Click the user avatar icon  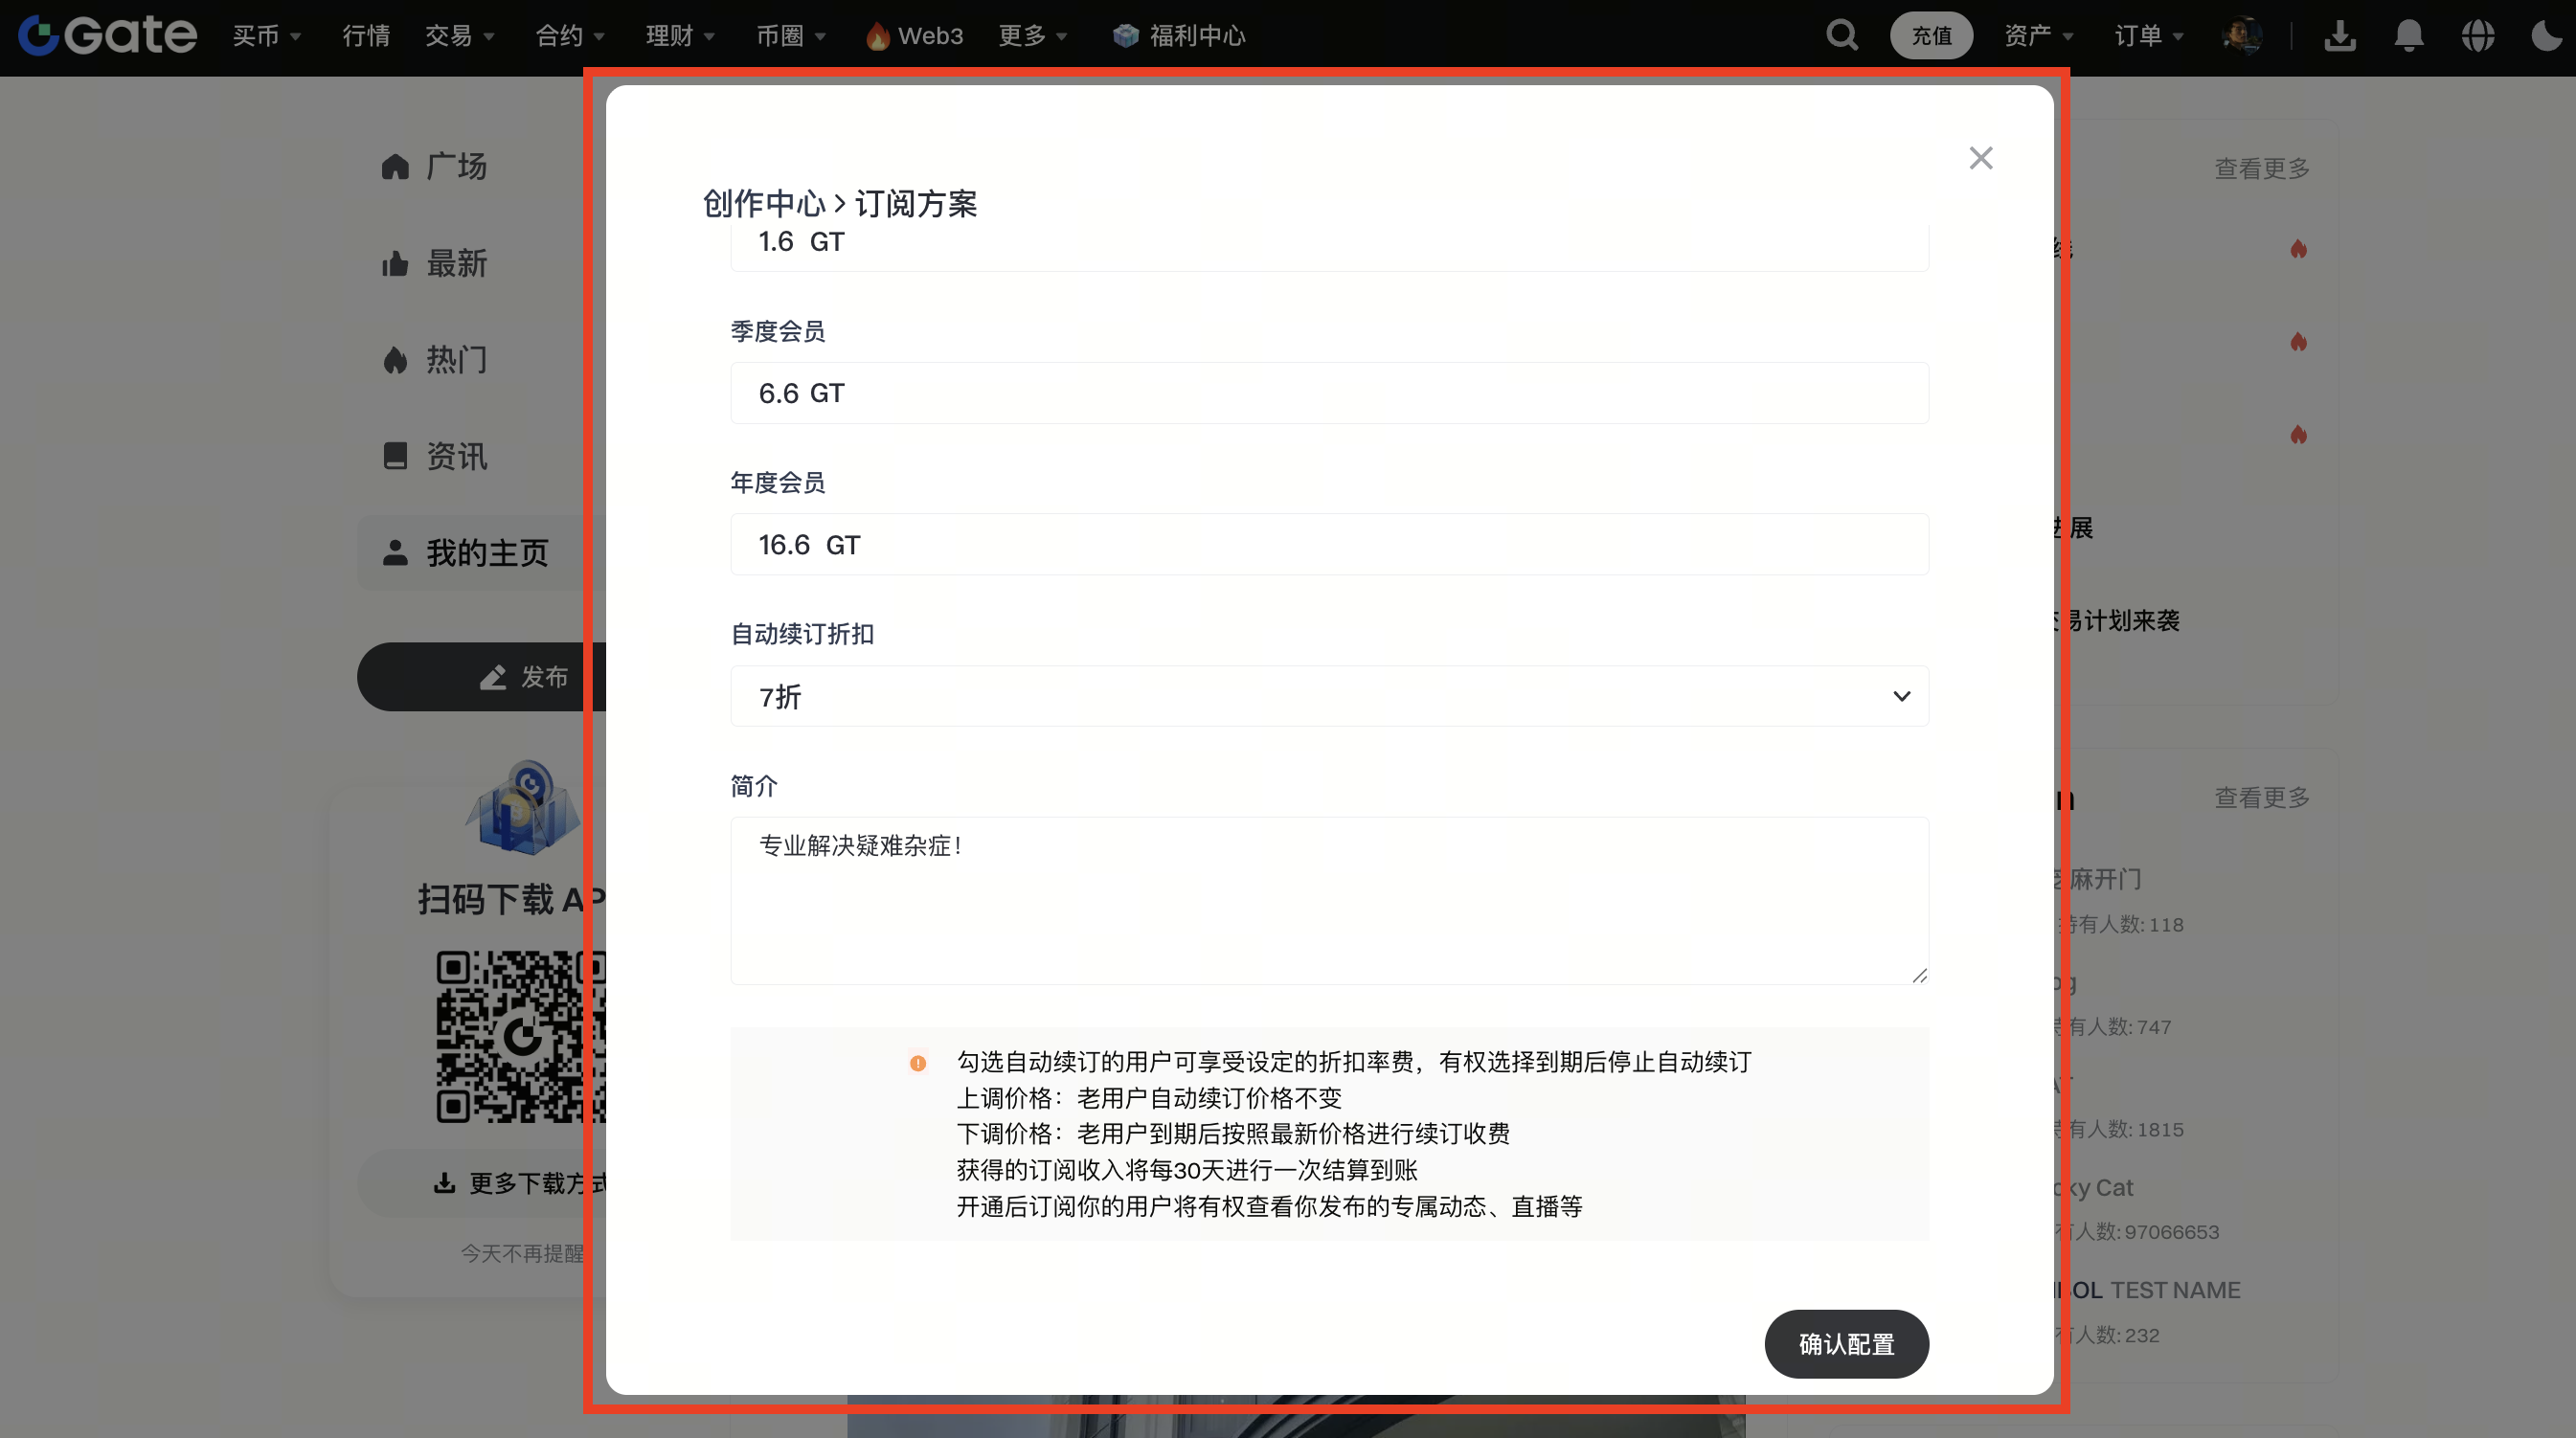[2242, 36]
